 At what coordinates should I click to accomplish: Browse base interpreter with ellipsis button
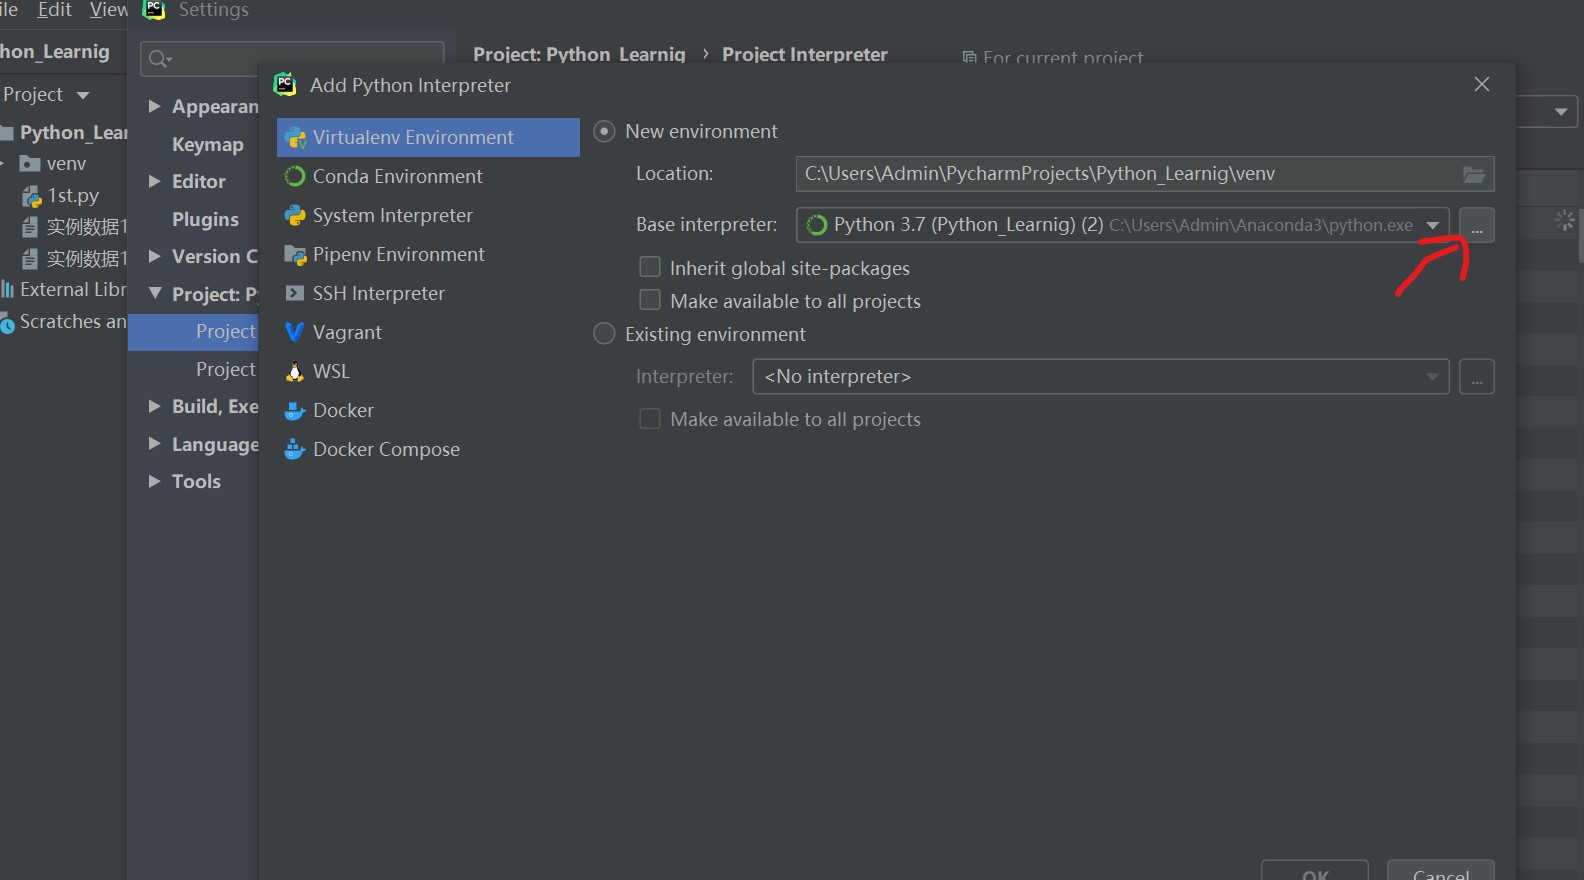coord(1477,225)
